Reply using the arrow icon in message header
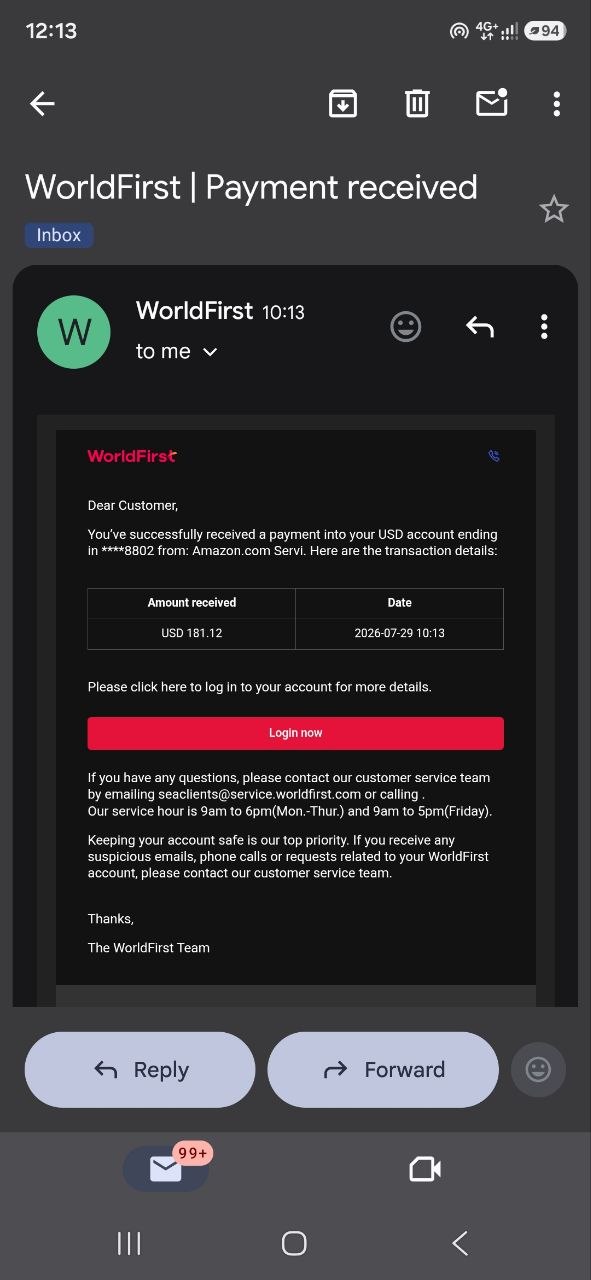 480,327
